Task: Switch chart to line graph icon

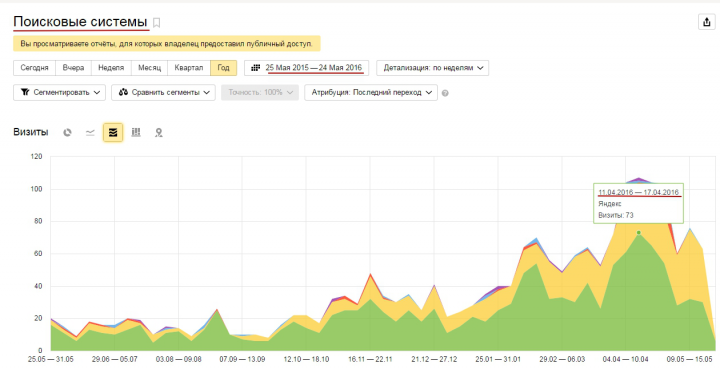Action: (x=90, y=133)
